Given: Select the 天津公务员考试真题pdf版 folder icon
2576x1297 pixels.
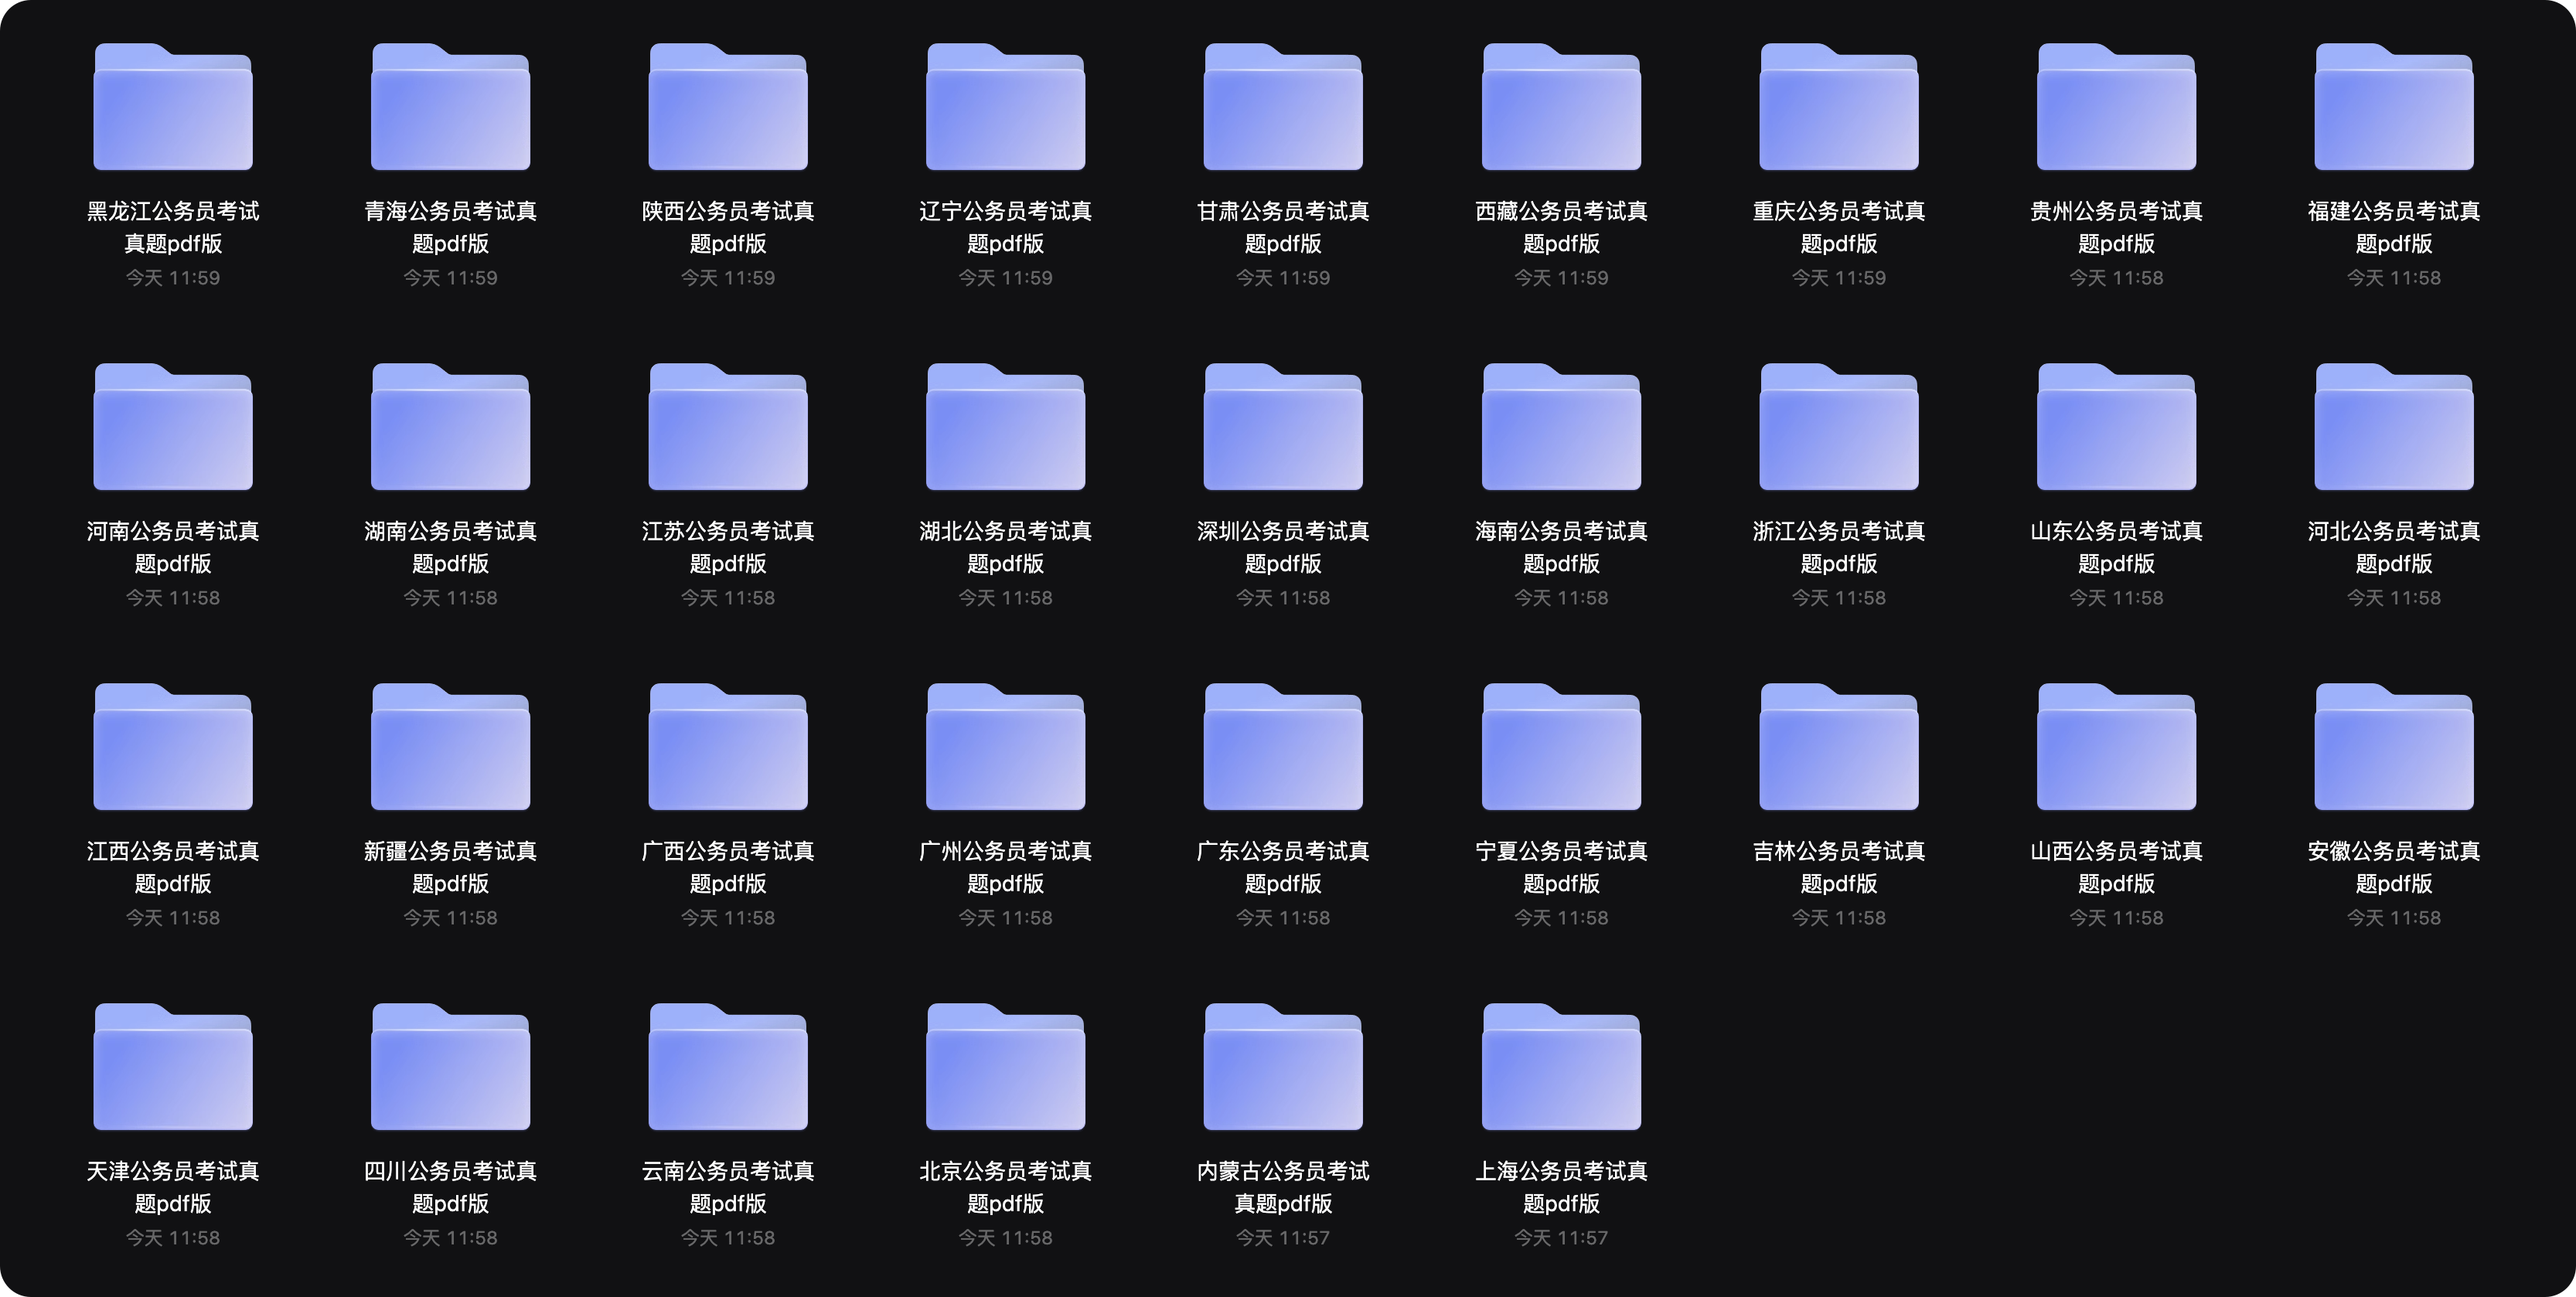Looking at the screenshot, I should tap(173, 1067).
